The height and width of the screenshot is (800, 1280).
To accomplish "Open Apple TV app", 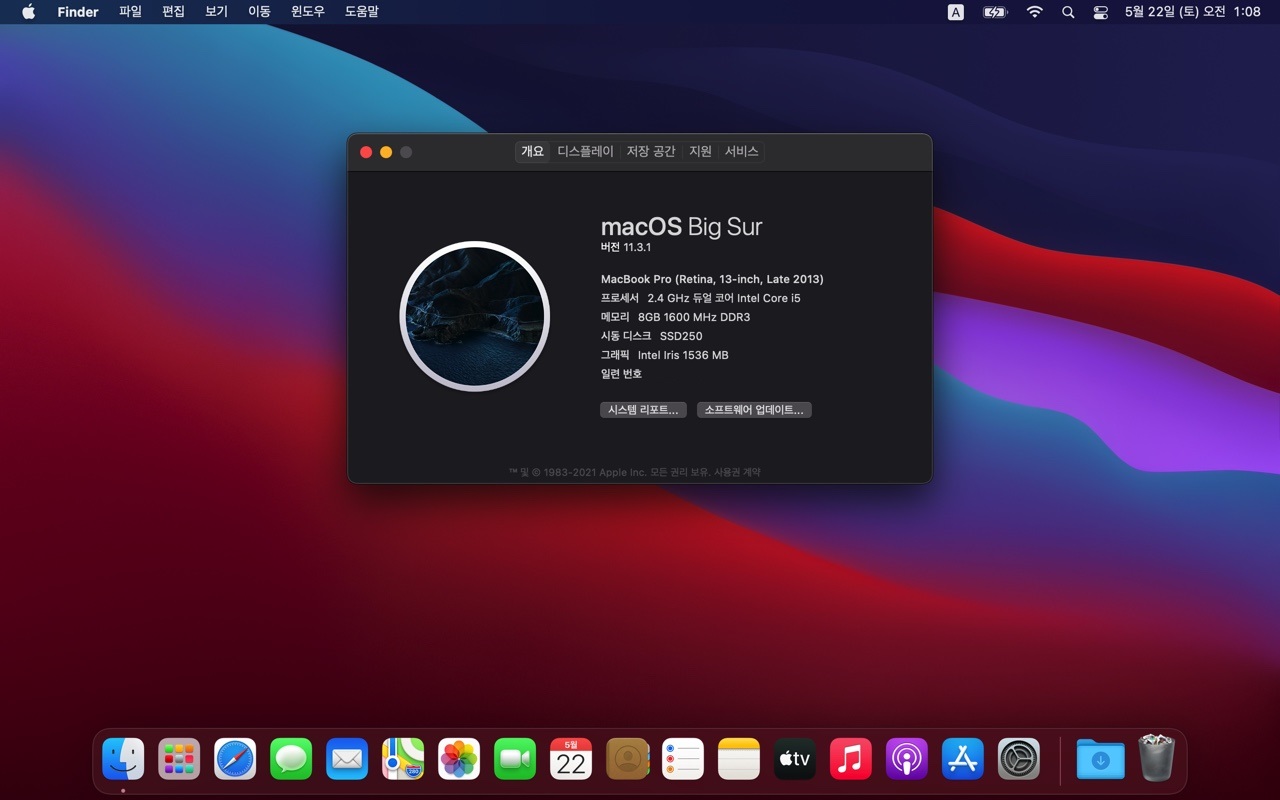I will click(795, 759).
